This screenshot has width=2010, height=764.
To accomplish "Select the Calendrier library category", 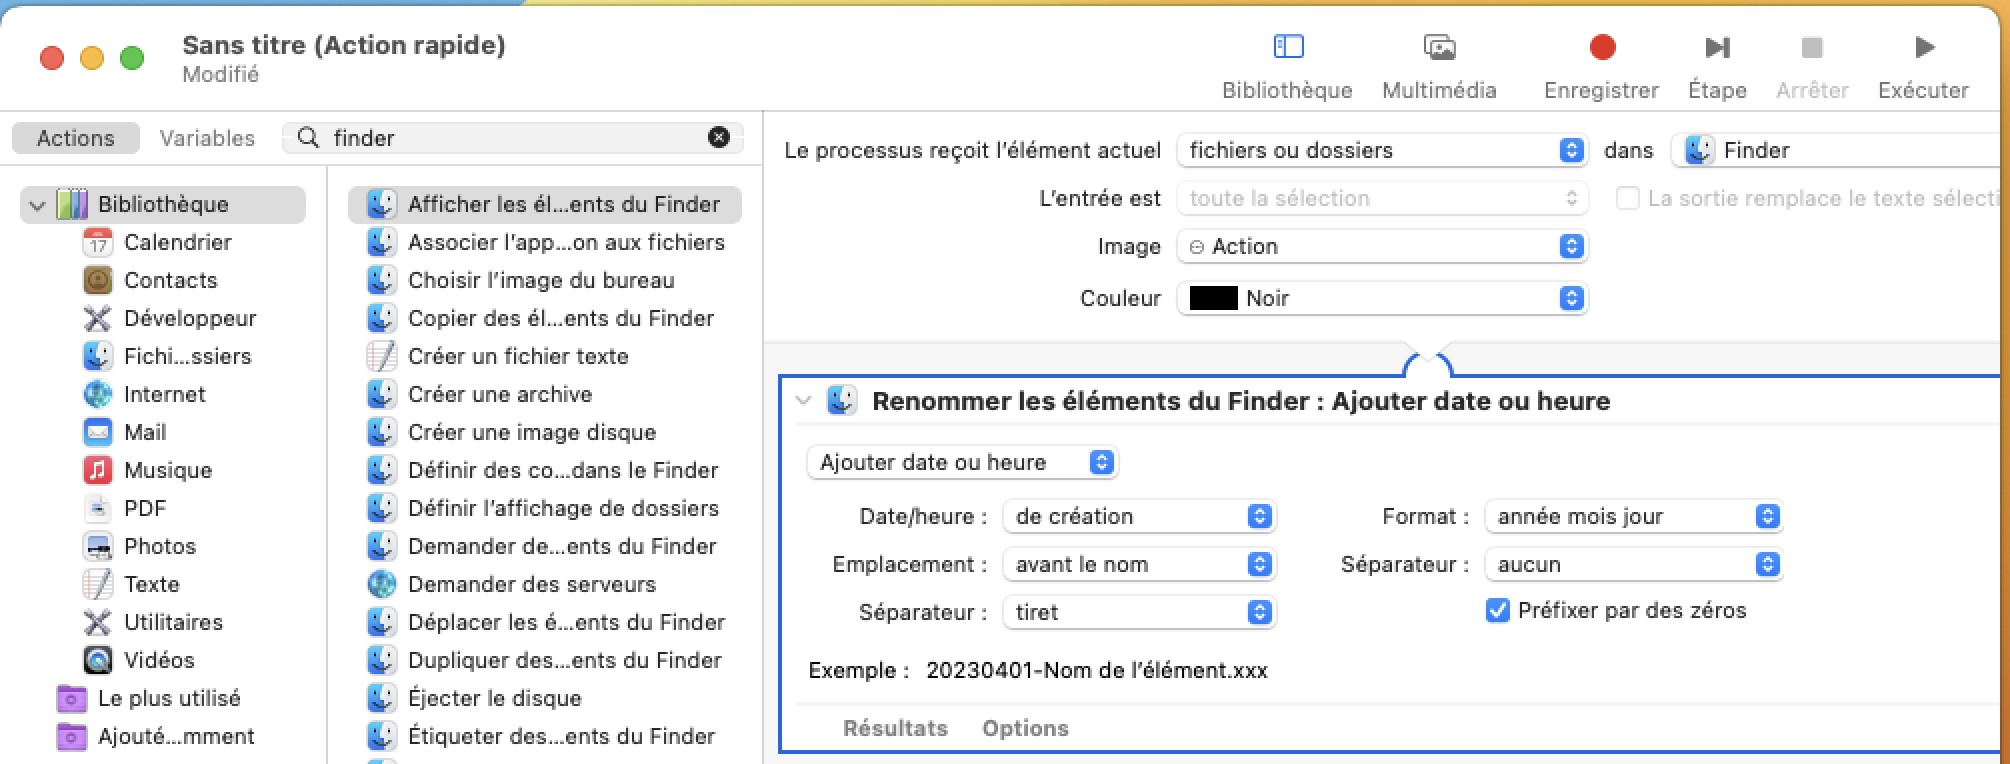I will [177, 242].
